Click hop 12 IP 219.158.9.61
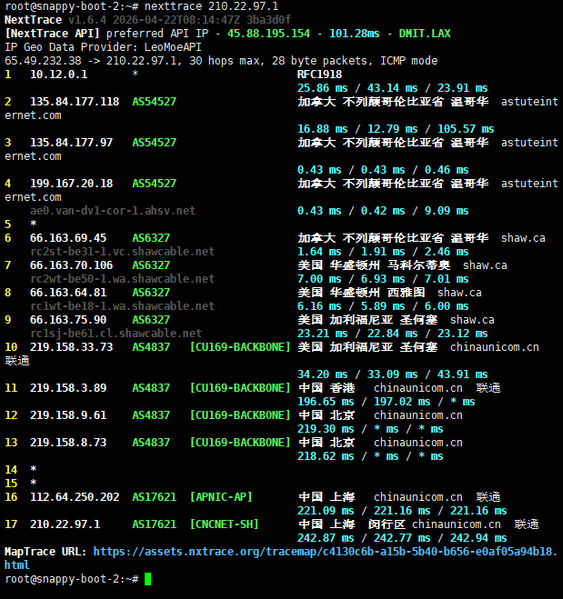The width and height of the screenshot is (563, 599). pos(68,415)
